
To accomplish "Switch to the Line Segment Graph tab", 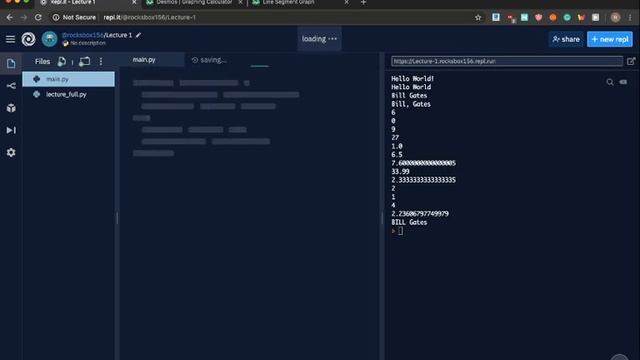I will pos(289,2).
